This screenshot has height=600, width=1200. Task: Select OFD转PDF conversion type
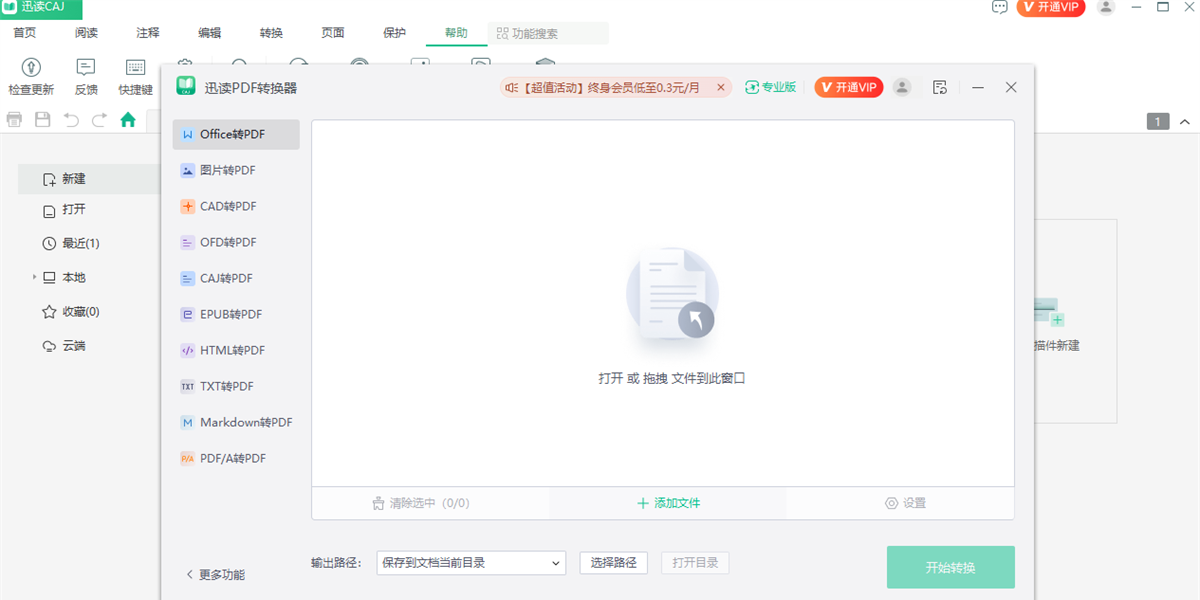pyautogui.click(x=236, y=242)
